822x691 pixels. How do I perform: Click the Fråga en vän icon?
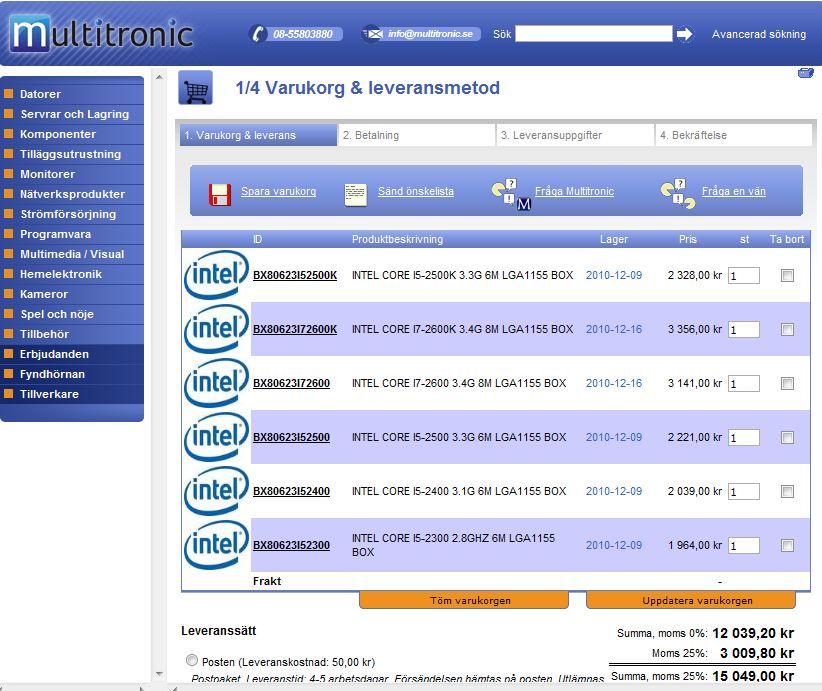(678, 193)
